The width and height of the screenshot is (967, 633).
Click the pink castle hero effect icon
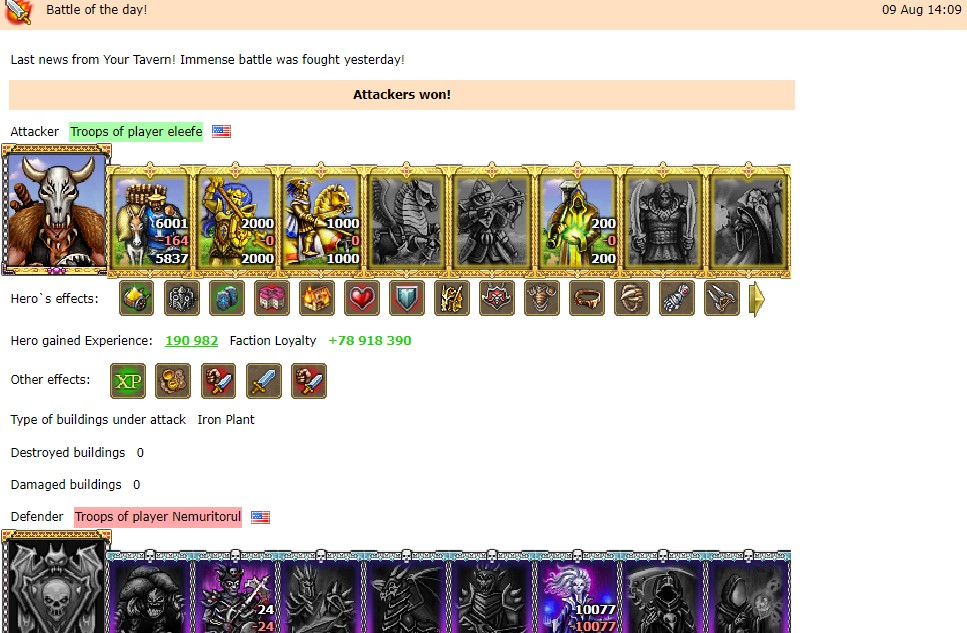click(x=272, y=299)
